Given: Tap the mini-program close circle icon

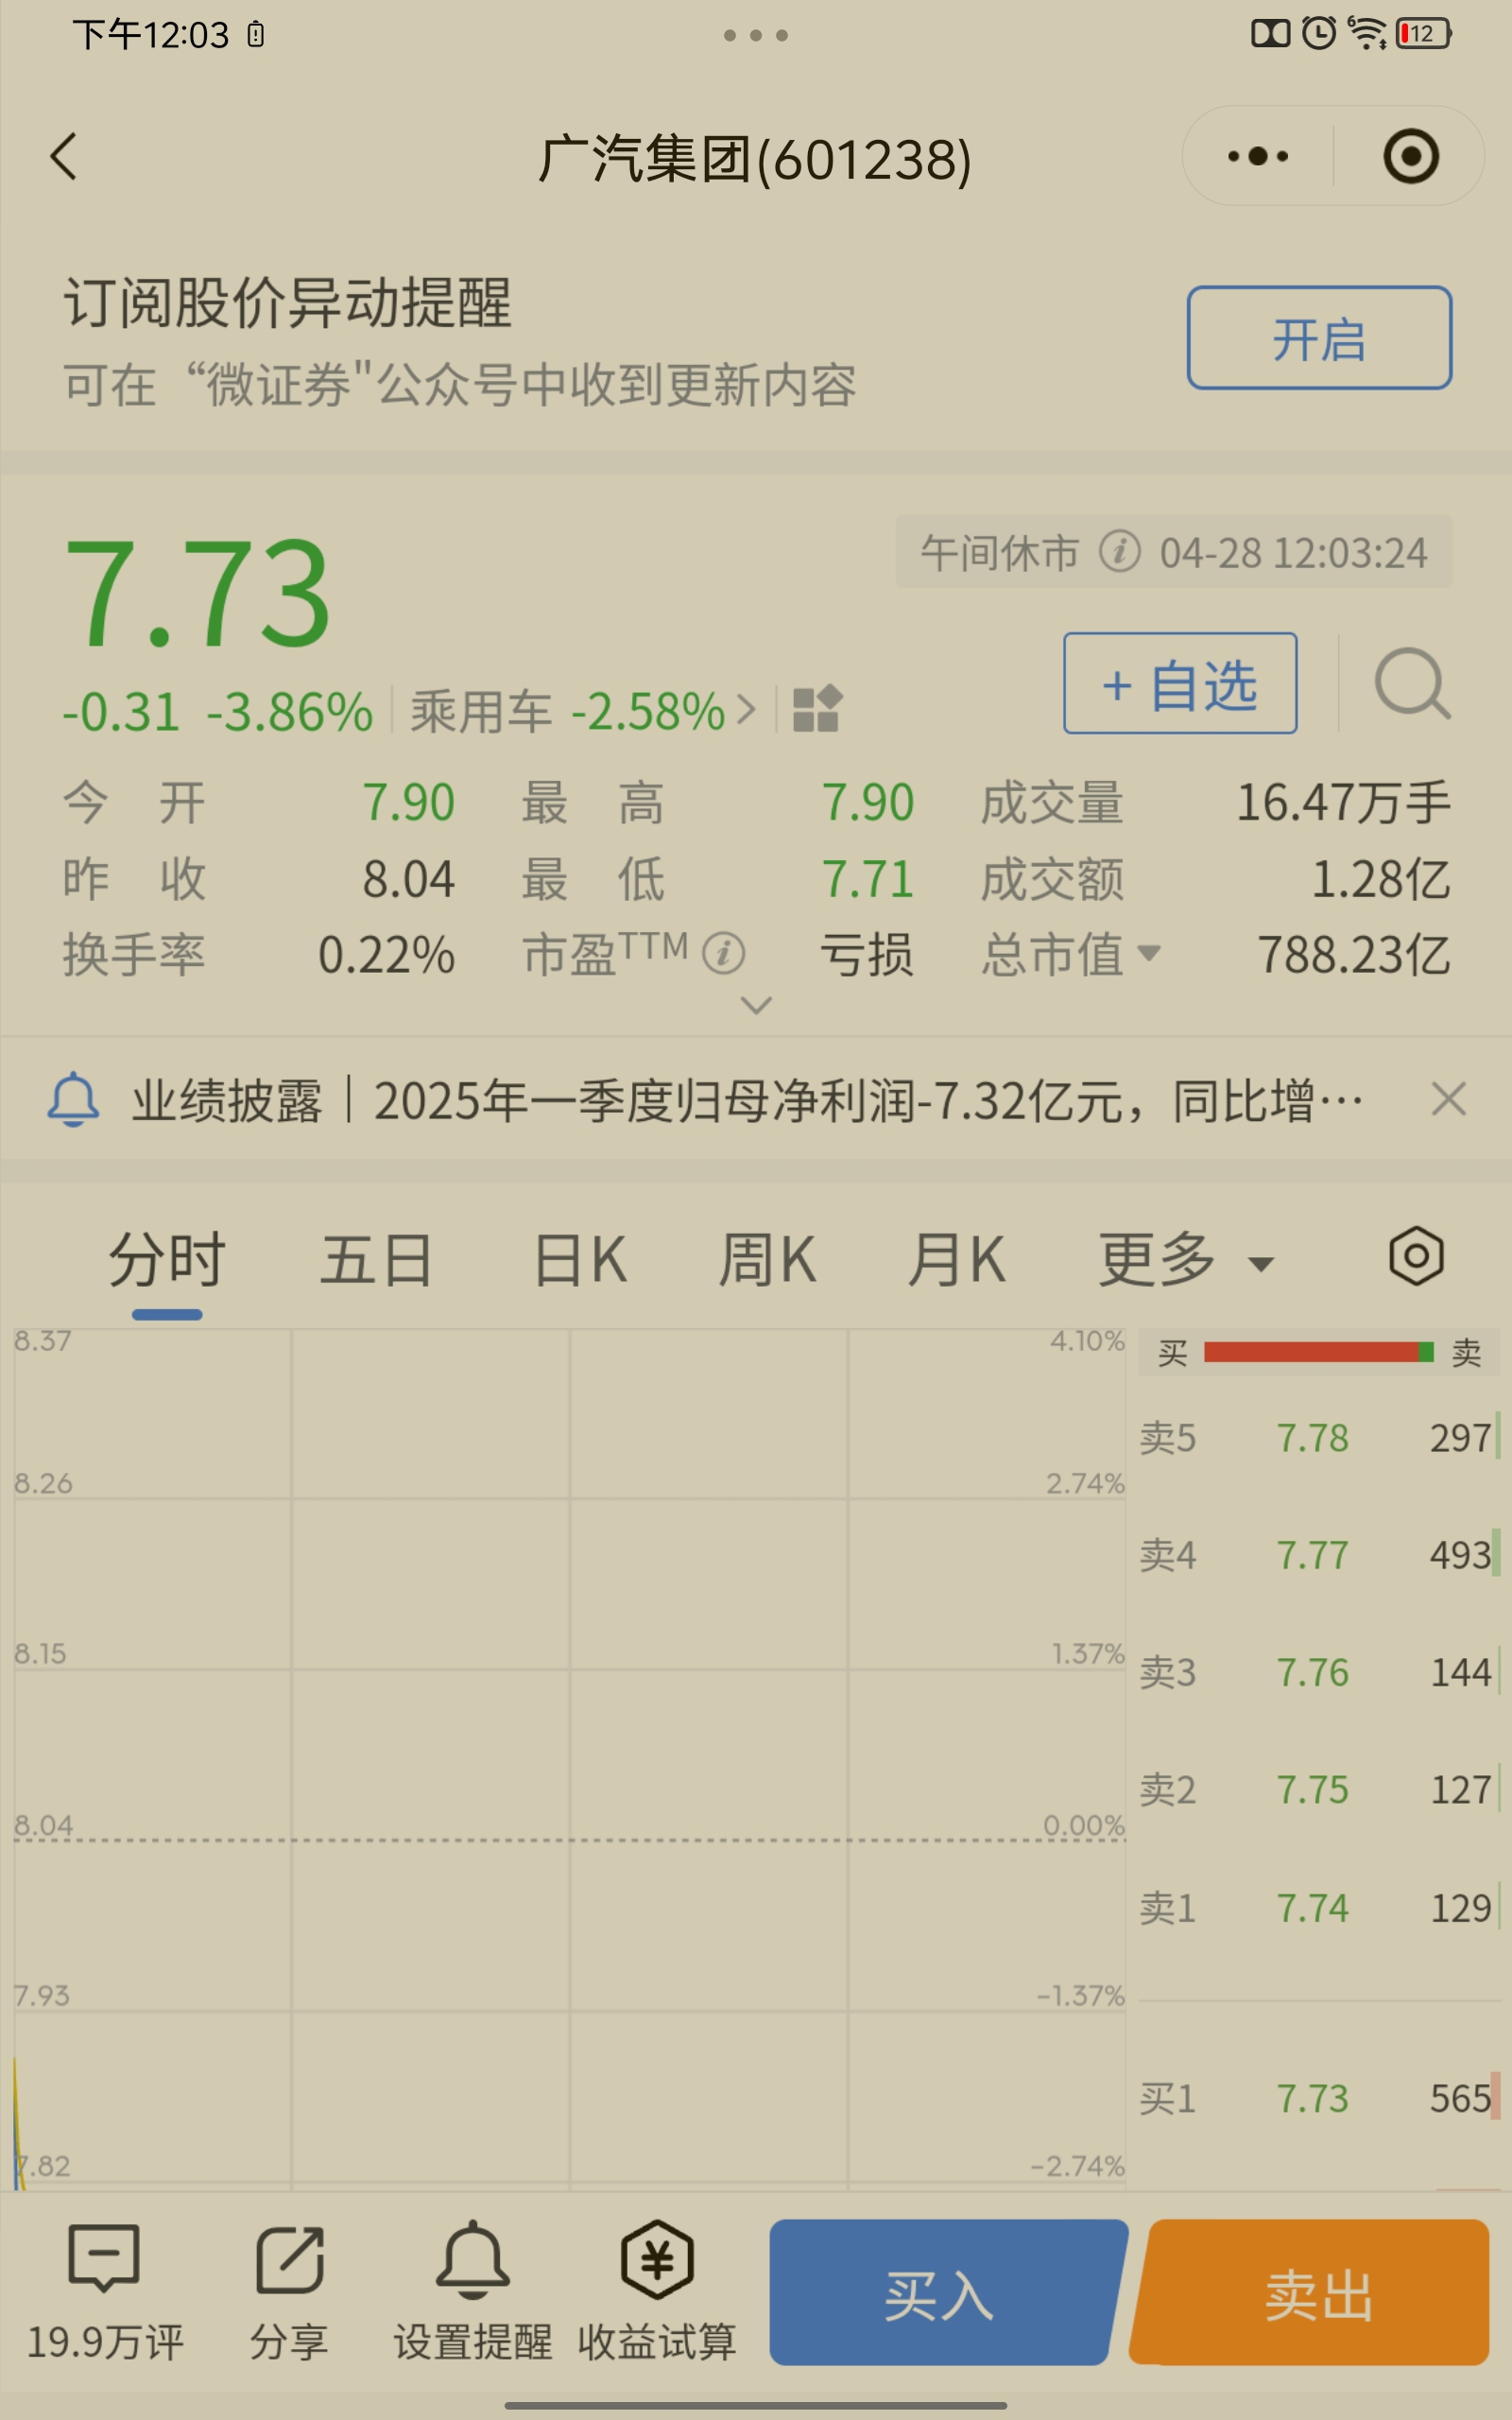Looking at the screenshot, I should [1411, 156].
